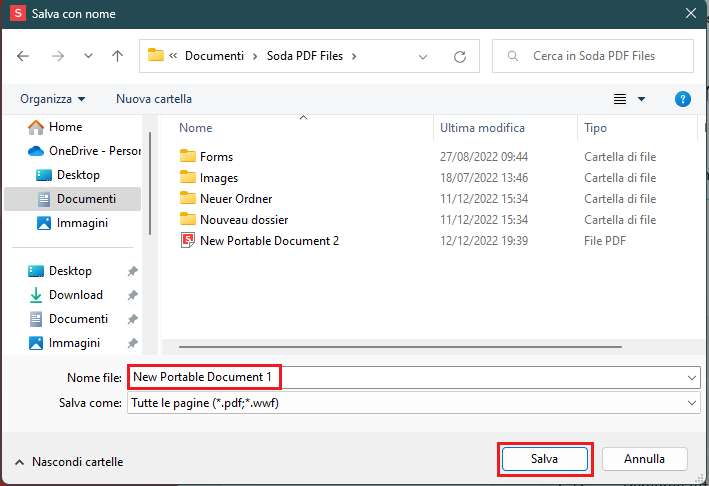Image resolution: width=709 pixels, height=486 pixels.
Task: Create a Nuova cartella
Action: (x=154, y=99)
